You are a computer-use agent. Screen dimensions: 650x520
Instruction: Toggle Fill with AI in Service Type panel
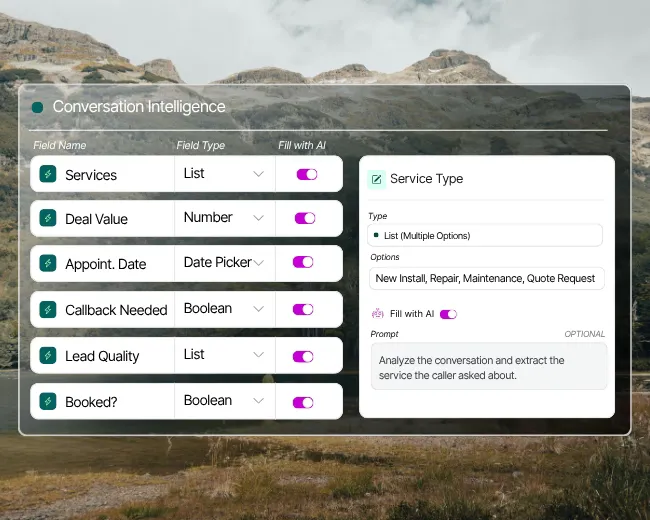click(448, 314)
